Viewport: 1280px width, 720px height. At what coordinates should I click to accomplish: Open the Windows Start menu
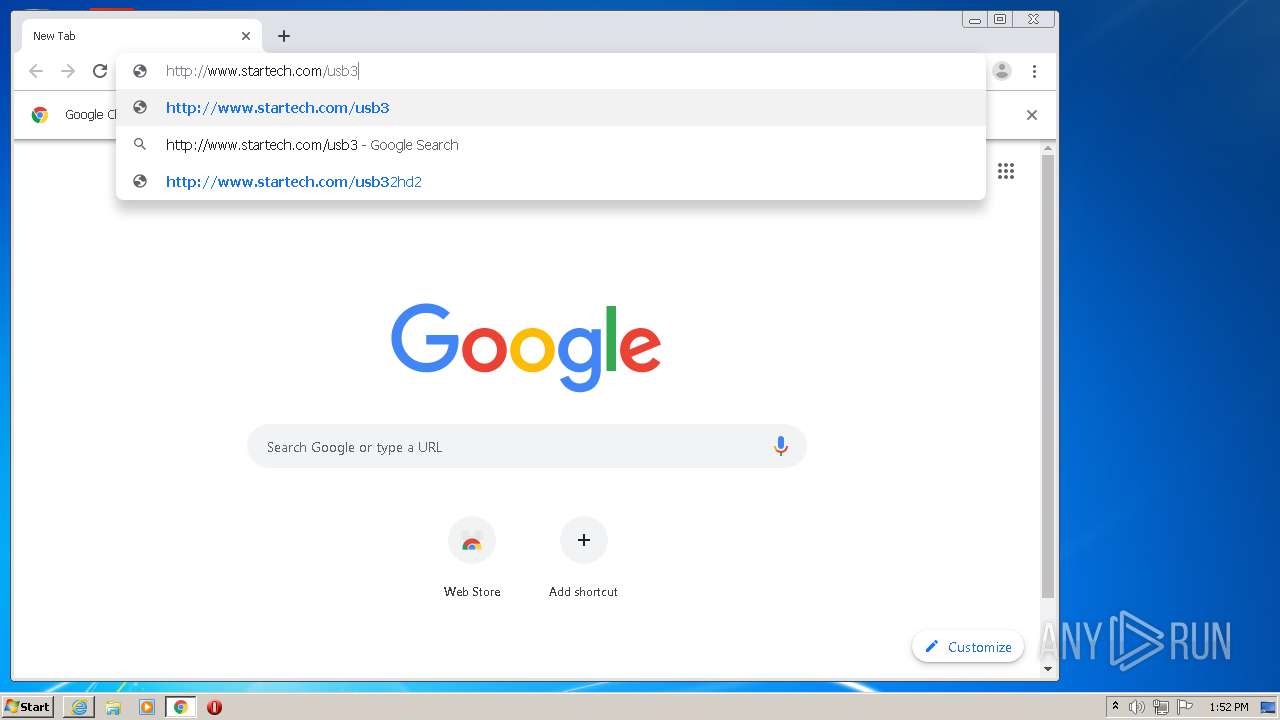point(28,707)
